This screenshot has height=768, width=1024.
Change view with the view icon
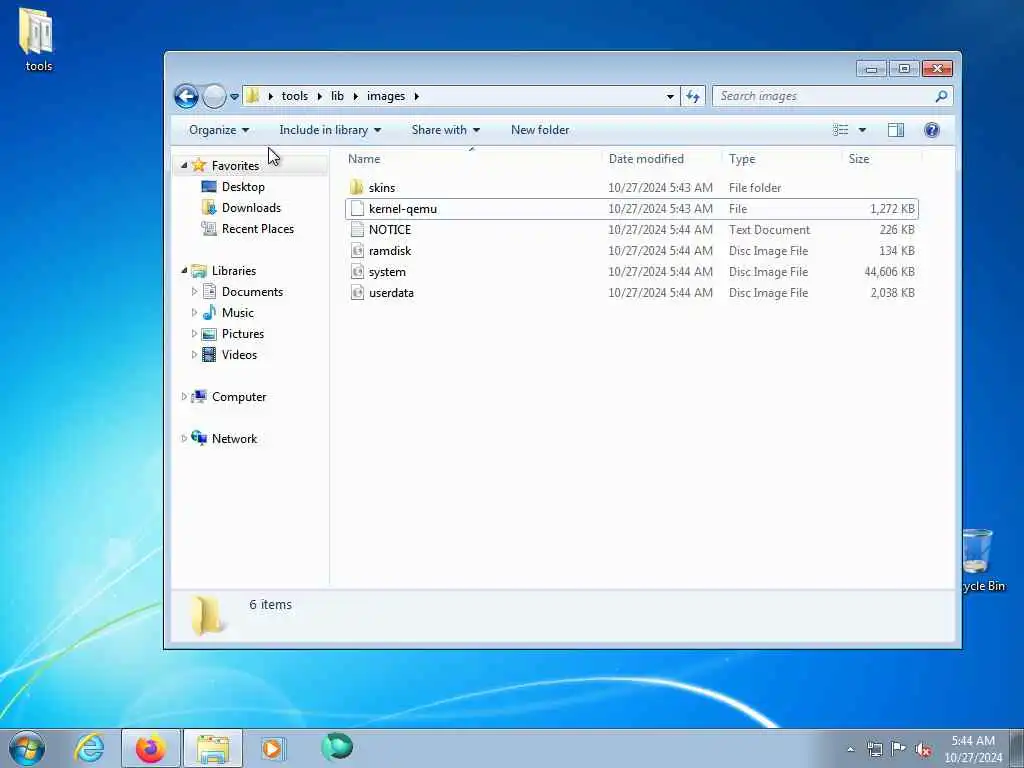coord(840,130)
